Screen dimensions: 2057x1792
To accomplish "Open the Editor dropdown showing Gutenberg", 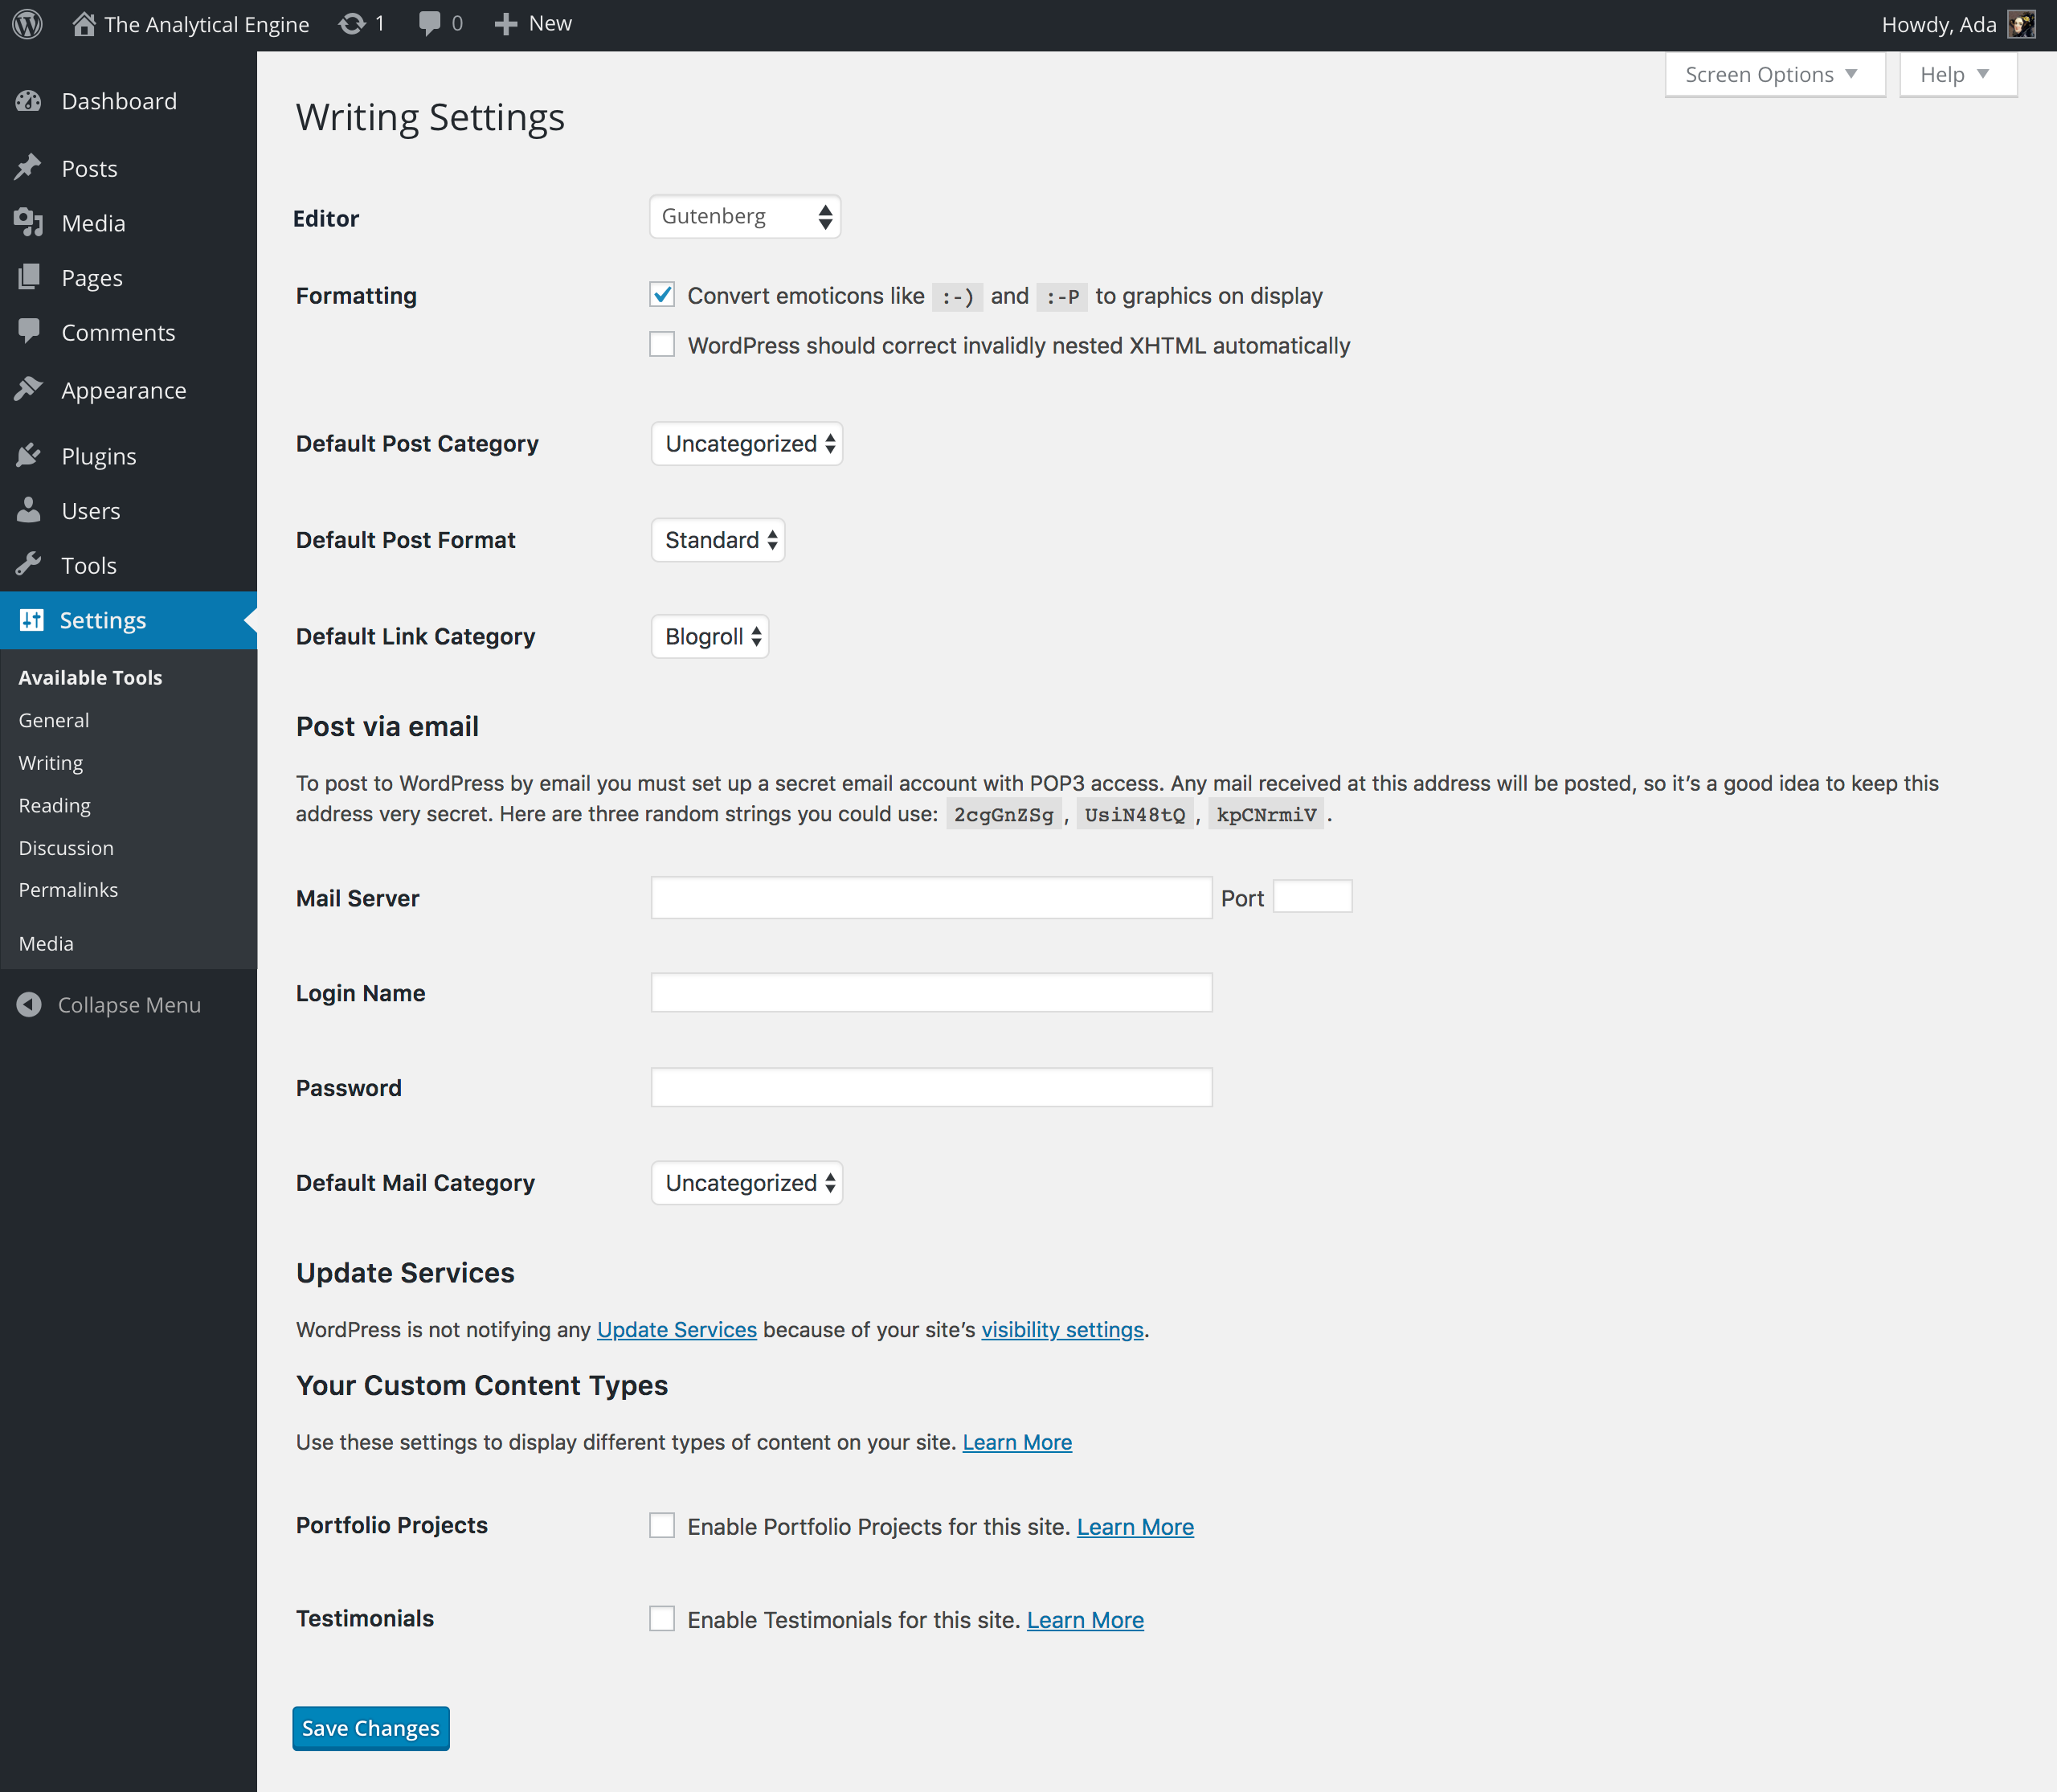I will point(744,216).
